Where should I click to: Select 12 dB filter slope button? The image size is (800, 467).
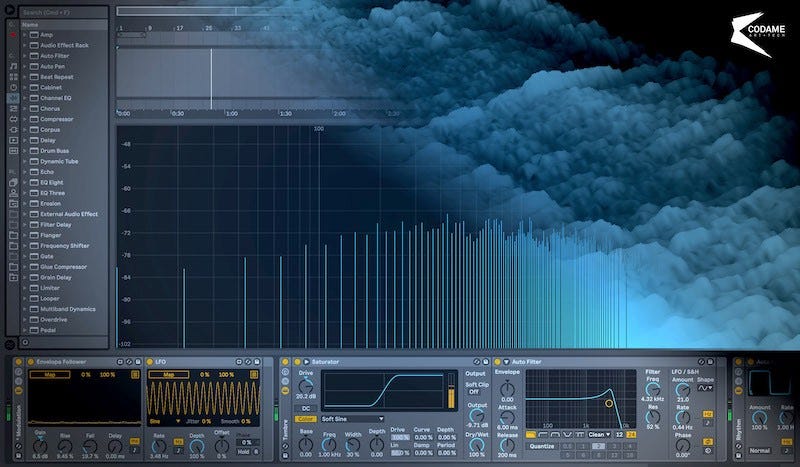619,434
